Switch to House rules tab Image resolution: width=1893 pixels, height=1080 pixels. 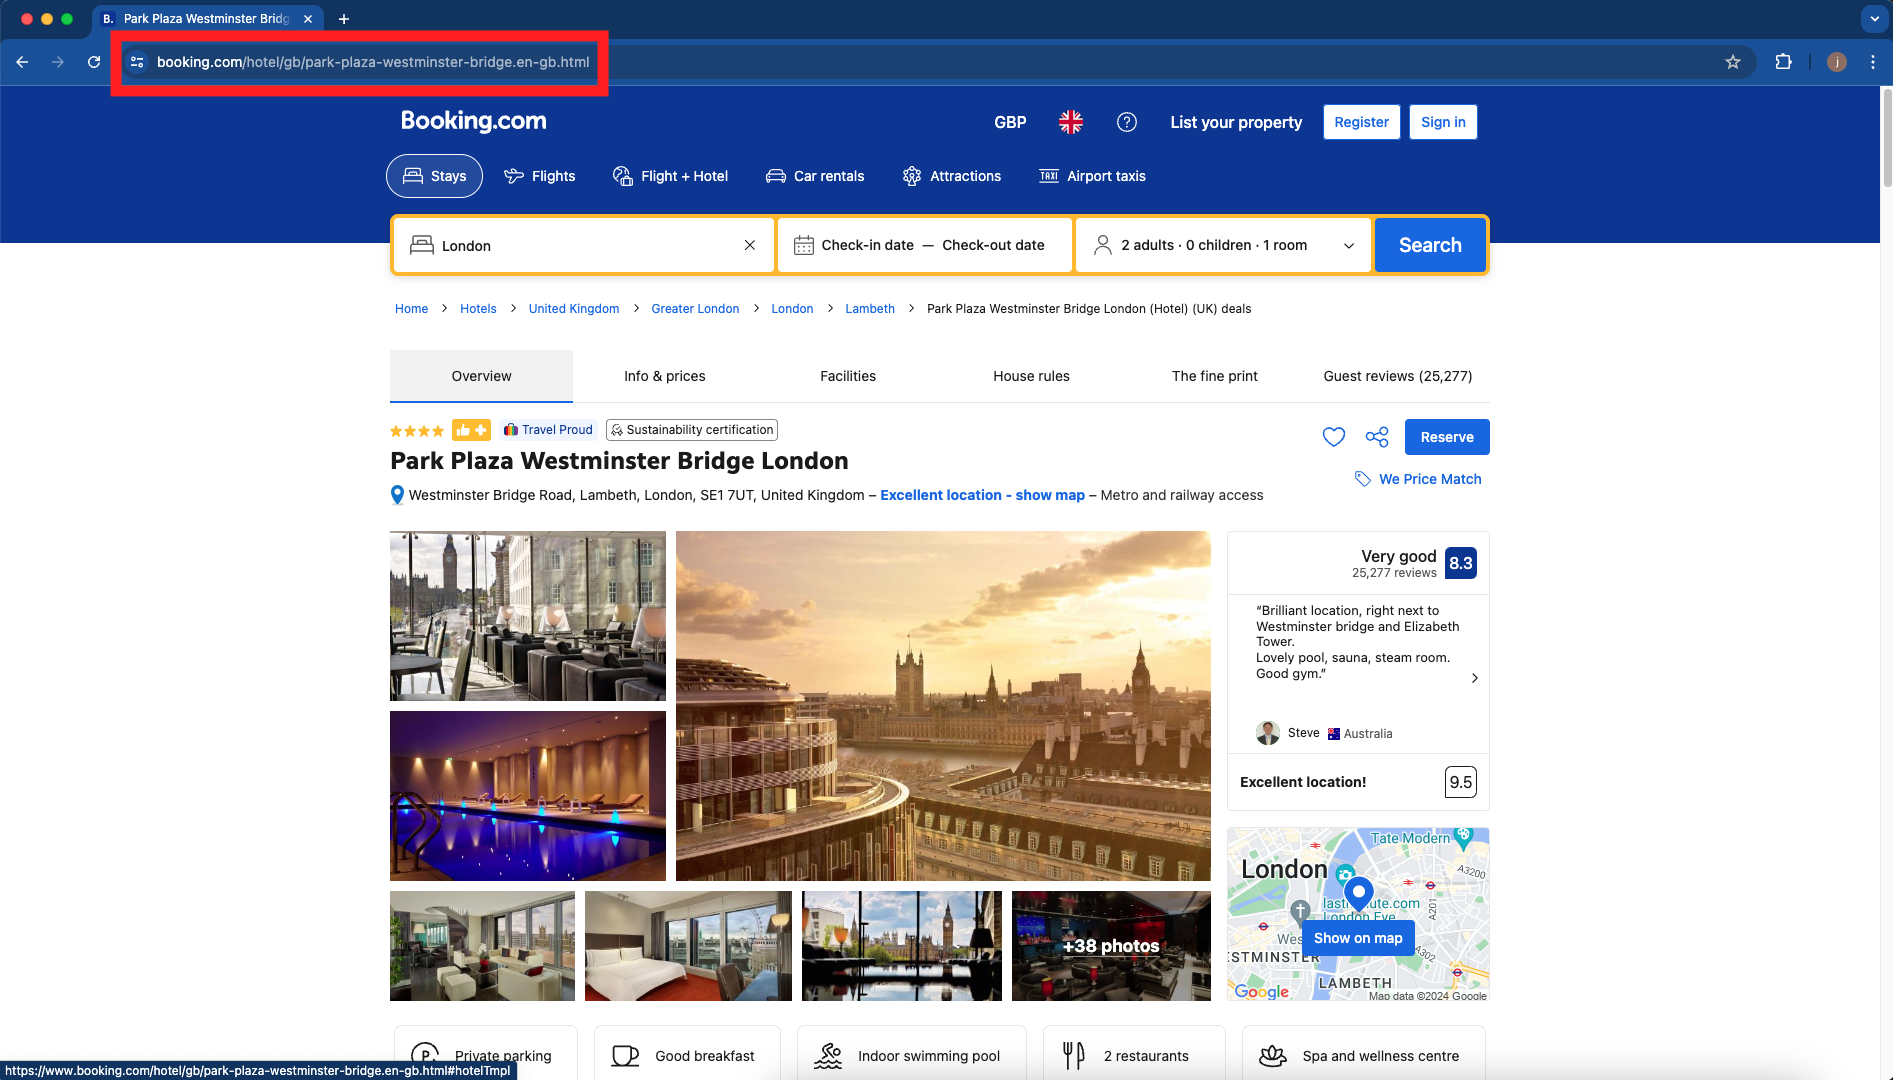coord(1031,376)
